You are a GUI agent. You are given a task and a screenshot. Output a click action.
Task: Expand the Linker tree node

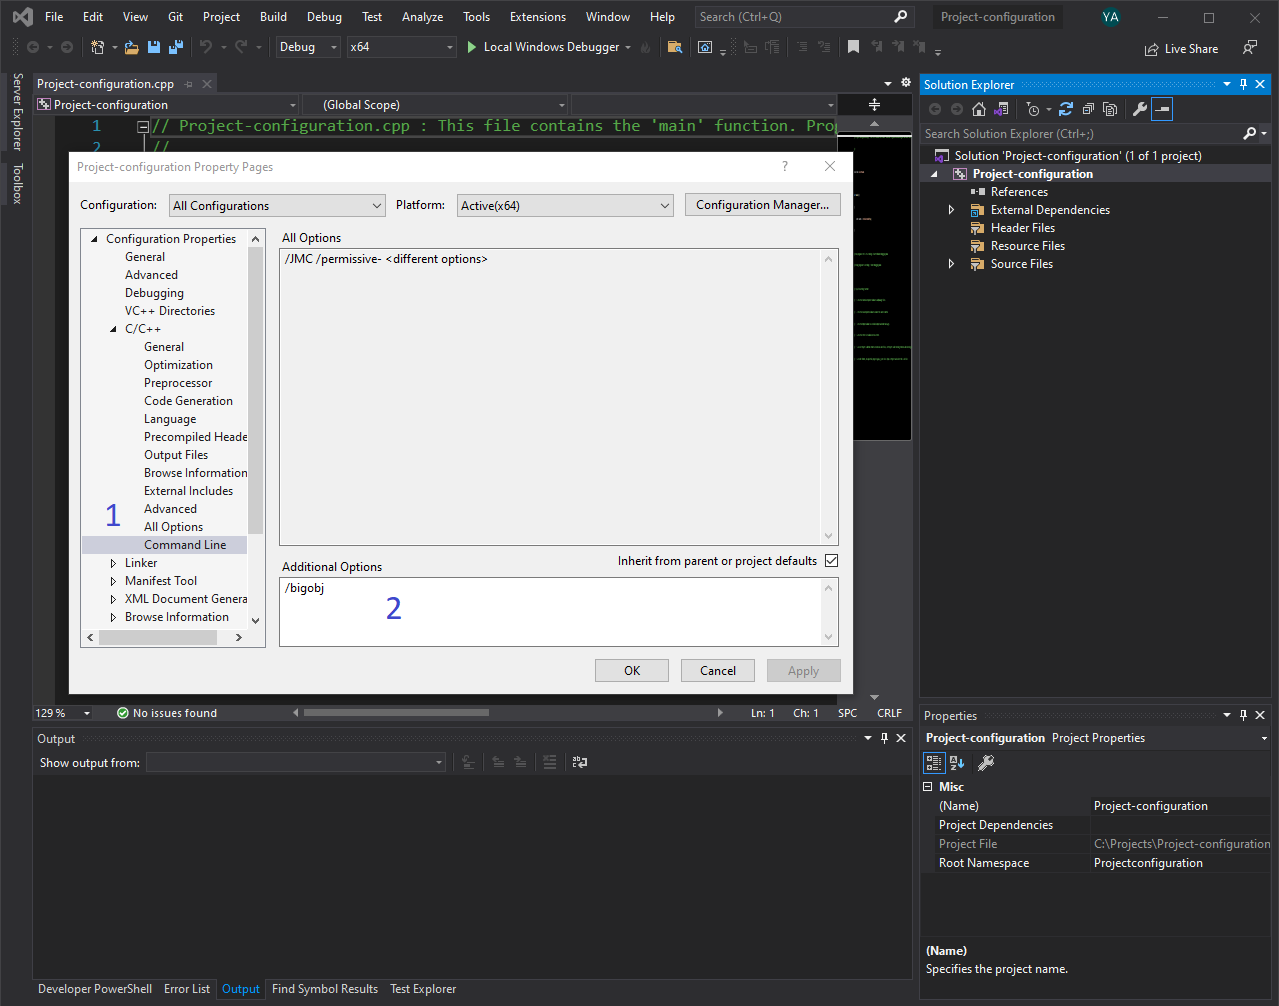click(112, 563)
